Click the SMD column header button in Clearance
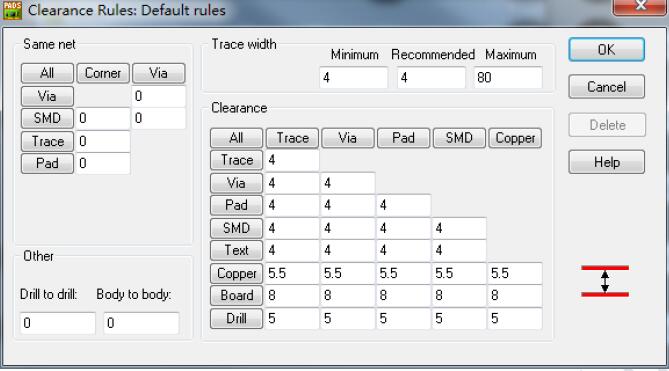669x371 pixels. point(459,138)
